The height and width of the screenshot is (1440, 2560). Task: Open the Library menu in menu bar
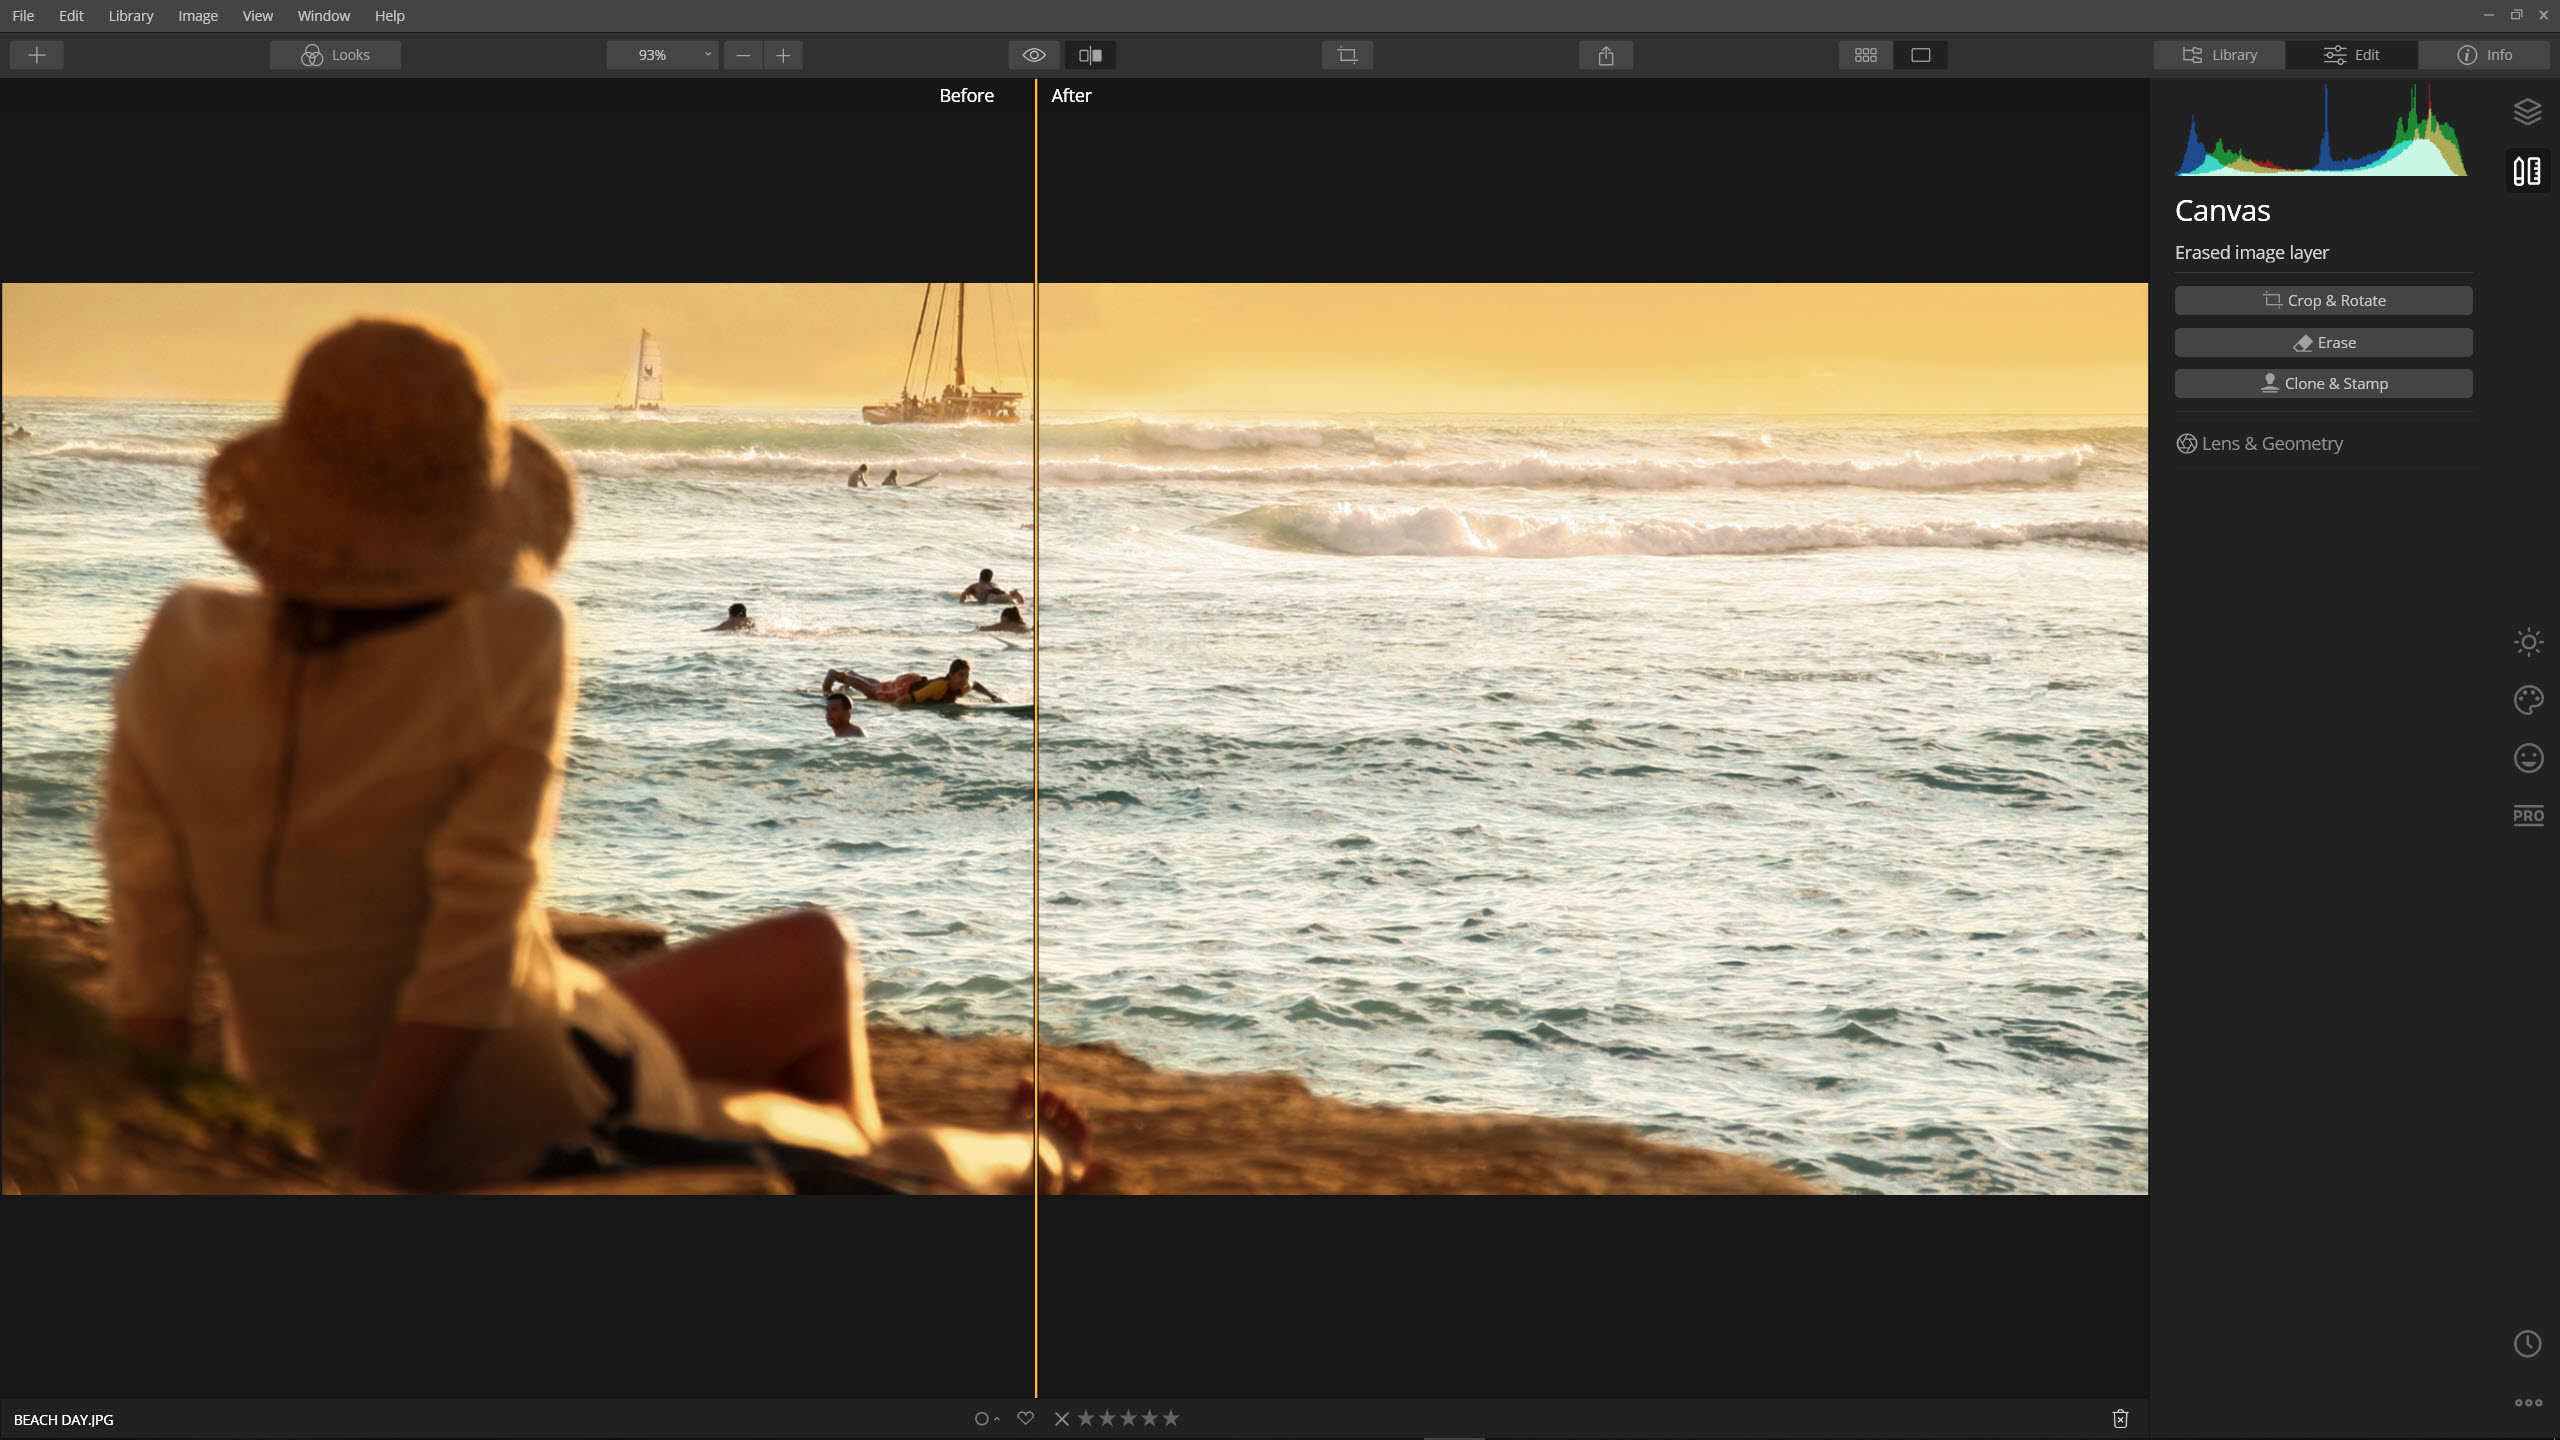coord(131,16)
